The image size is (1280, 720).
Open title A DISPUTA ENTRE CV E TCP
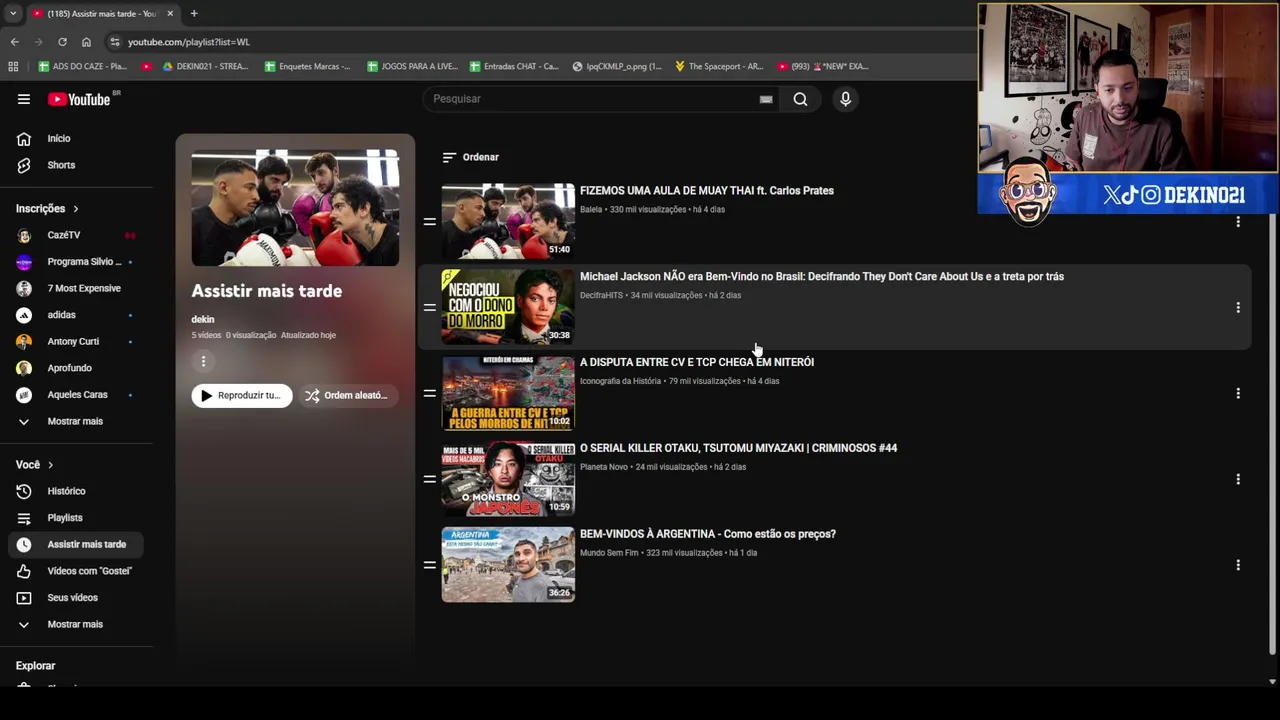pos(697,362)
